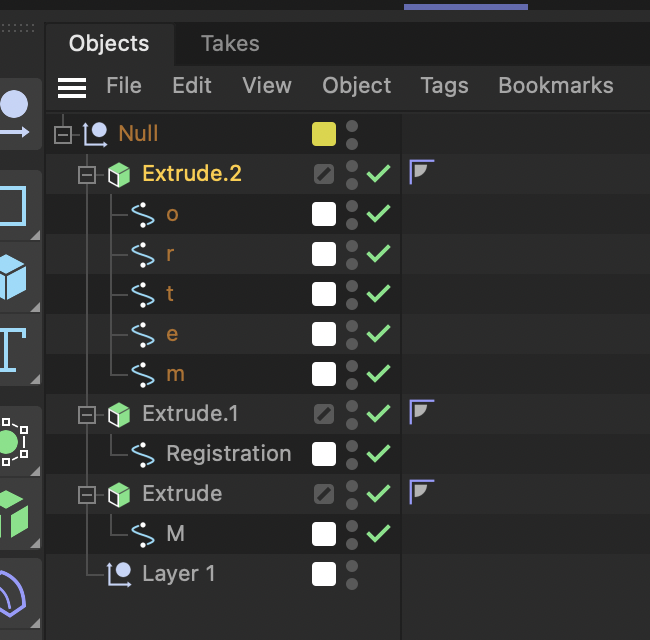The height and width of the screenshot is (640, 650).
Task: Click the Null object icon
Action: point(95,134)
